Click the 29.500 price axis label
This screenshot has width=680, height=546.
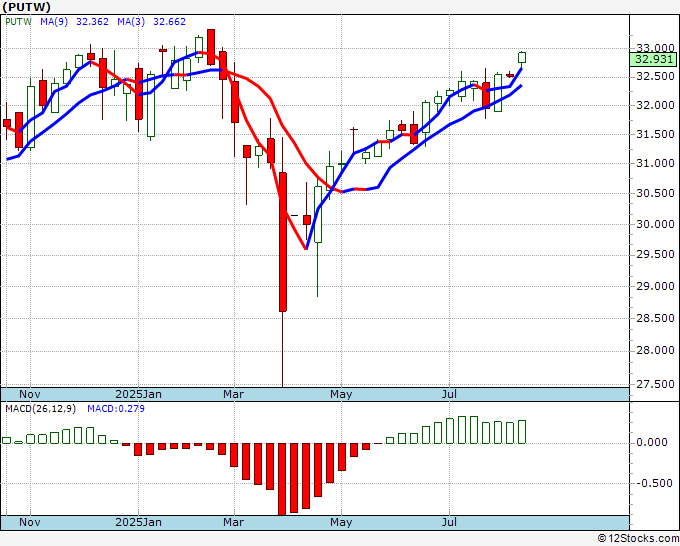point(655,255)
